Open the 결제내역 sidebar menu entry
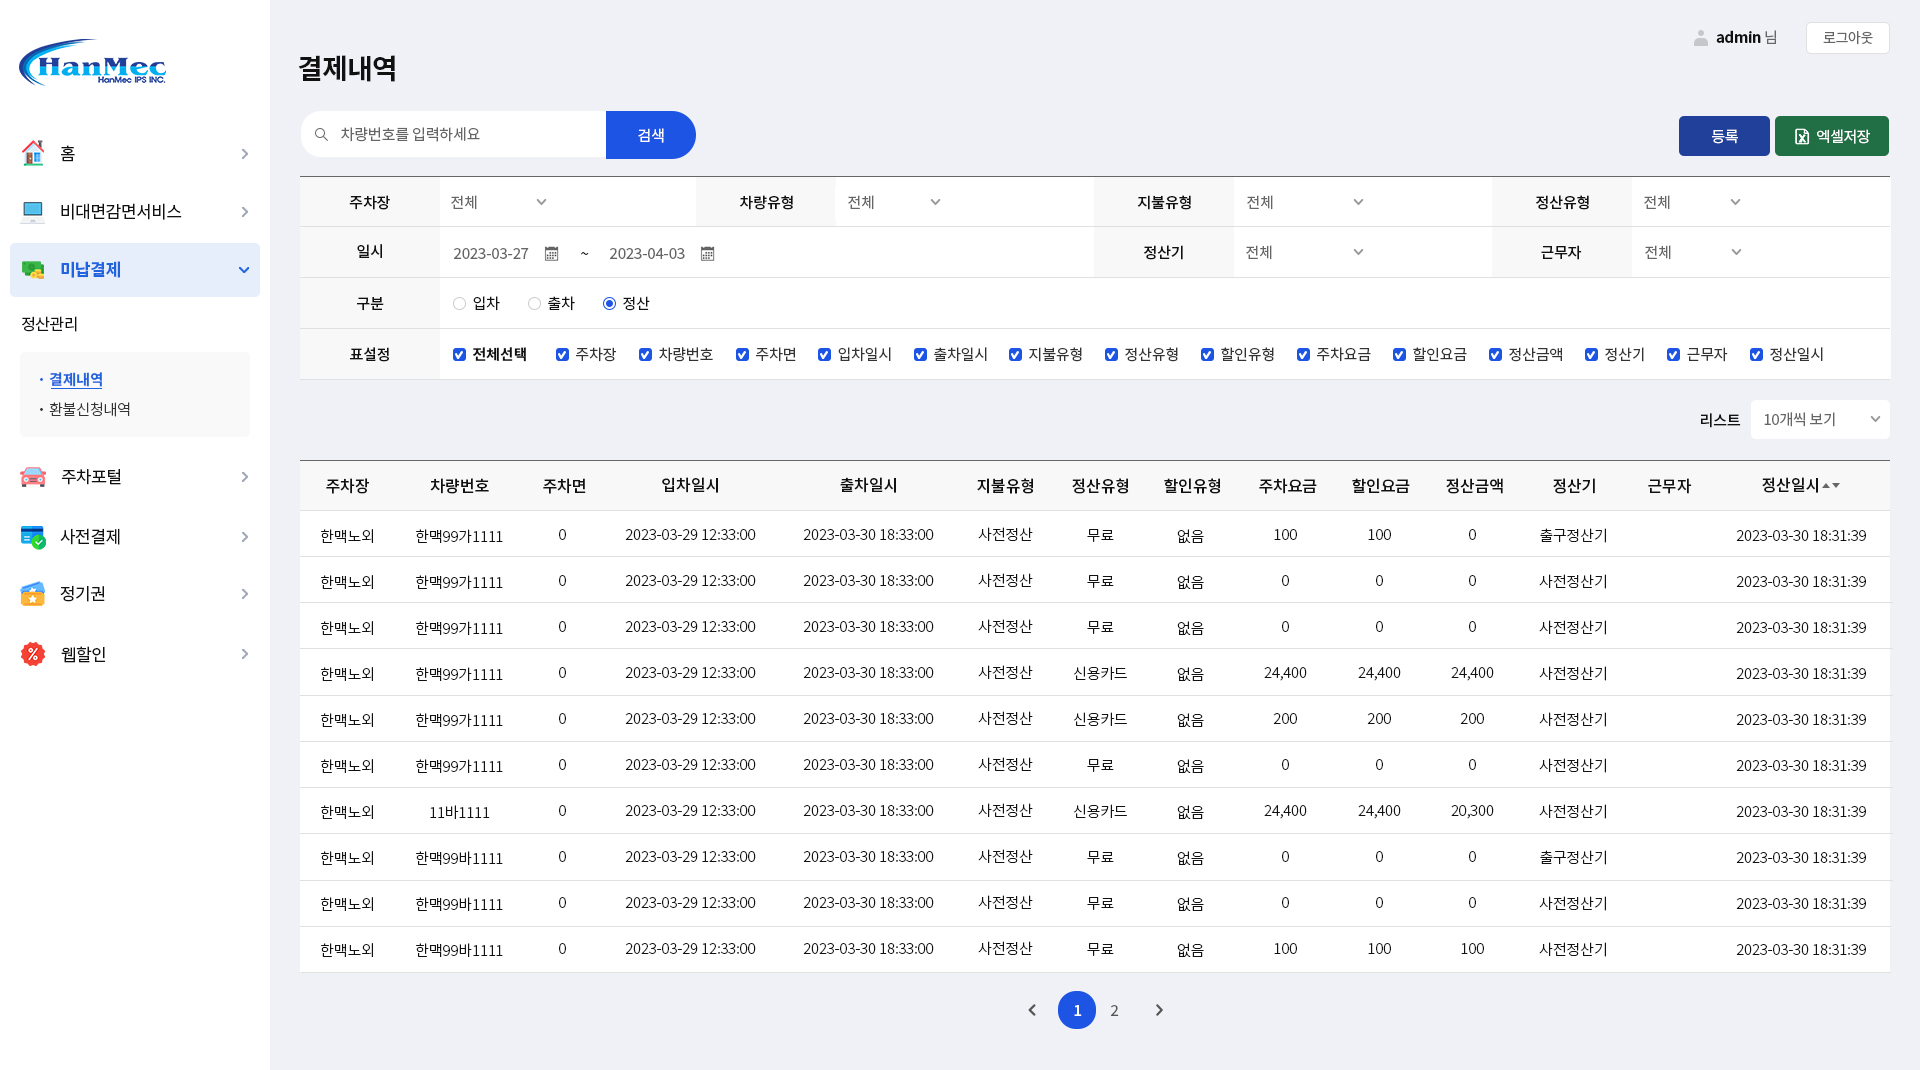 point(74,379)
